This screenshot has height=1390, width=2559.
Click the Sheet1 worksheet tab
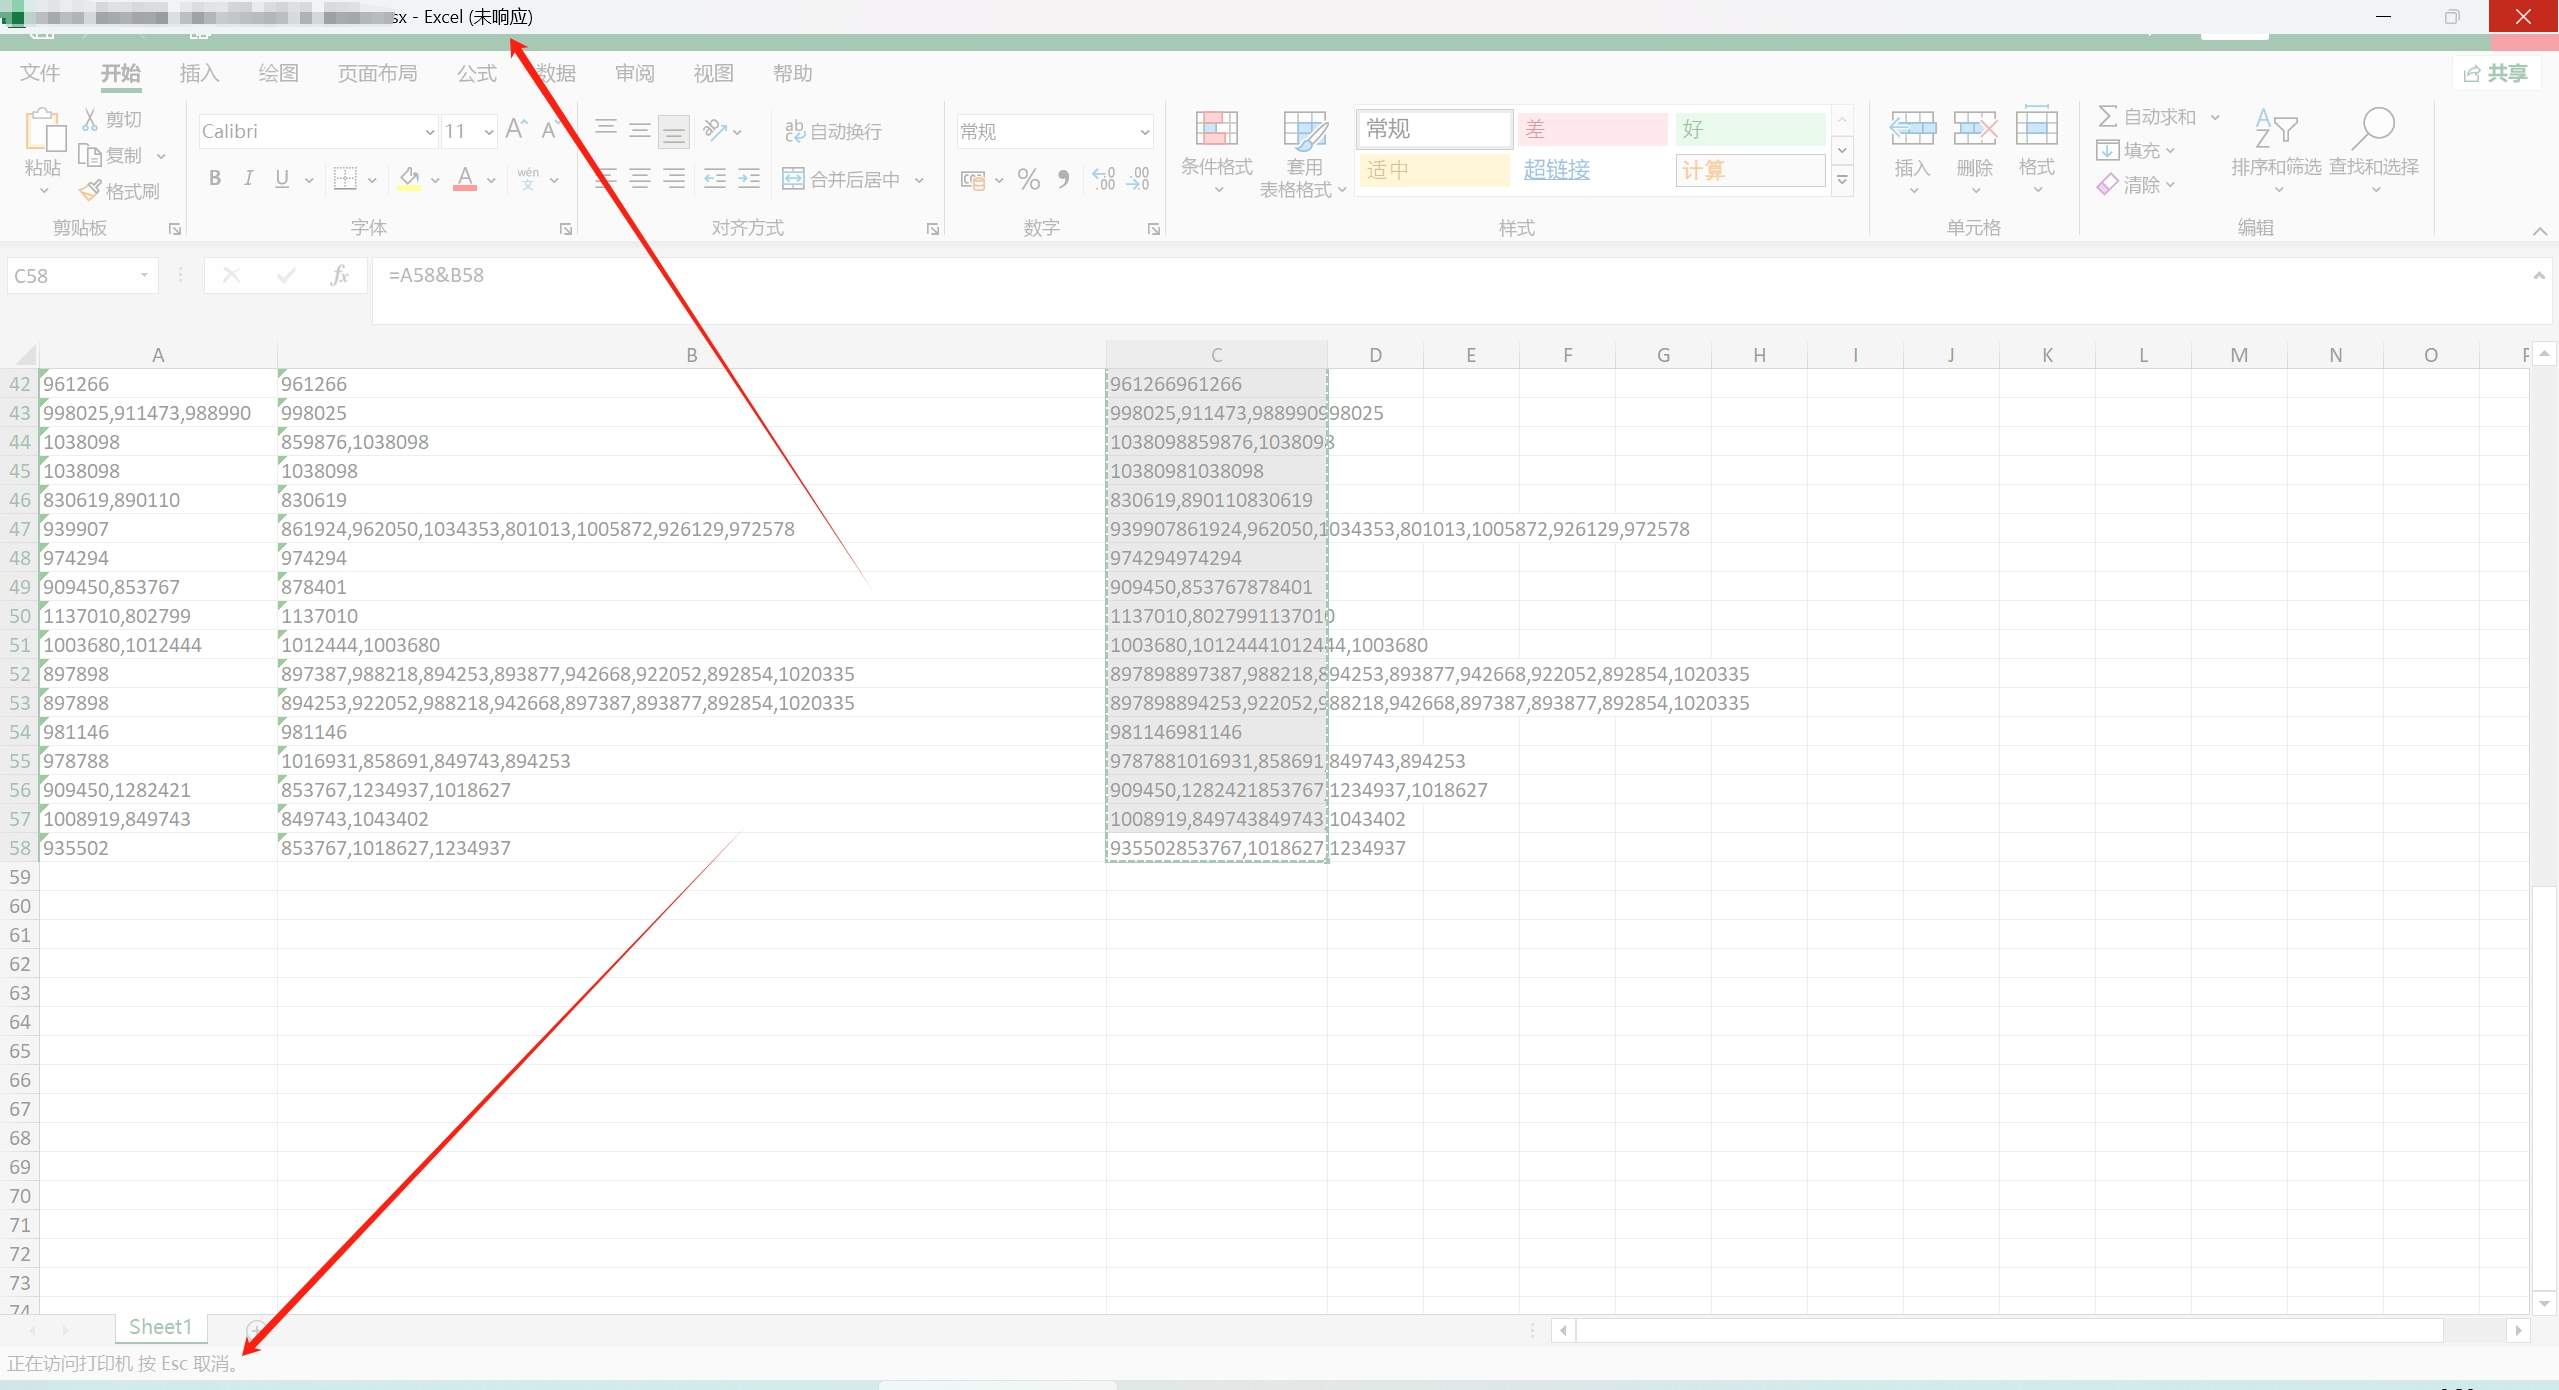[x=160, y=1326]
